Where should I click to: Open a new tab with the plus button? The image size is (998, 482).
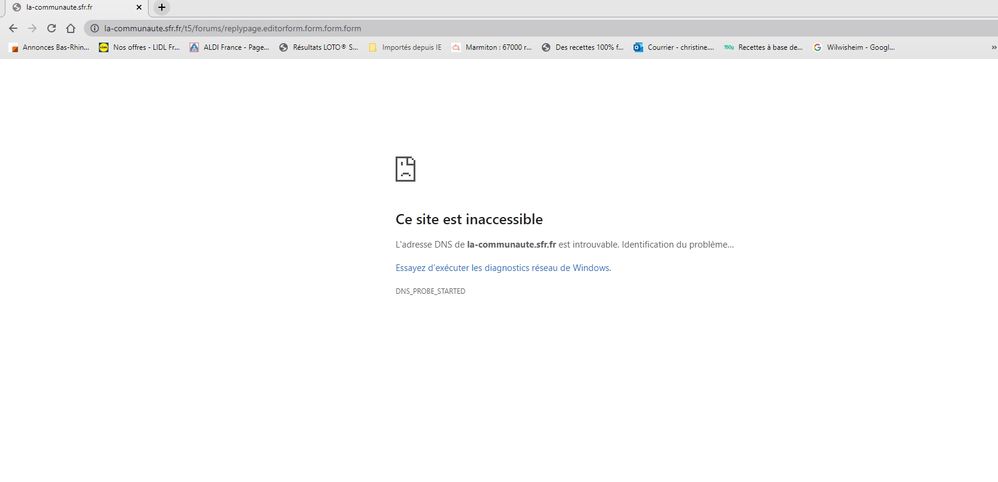[x=162, y=8]
